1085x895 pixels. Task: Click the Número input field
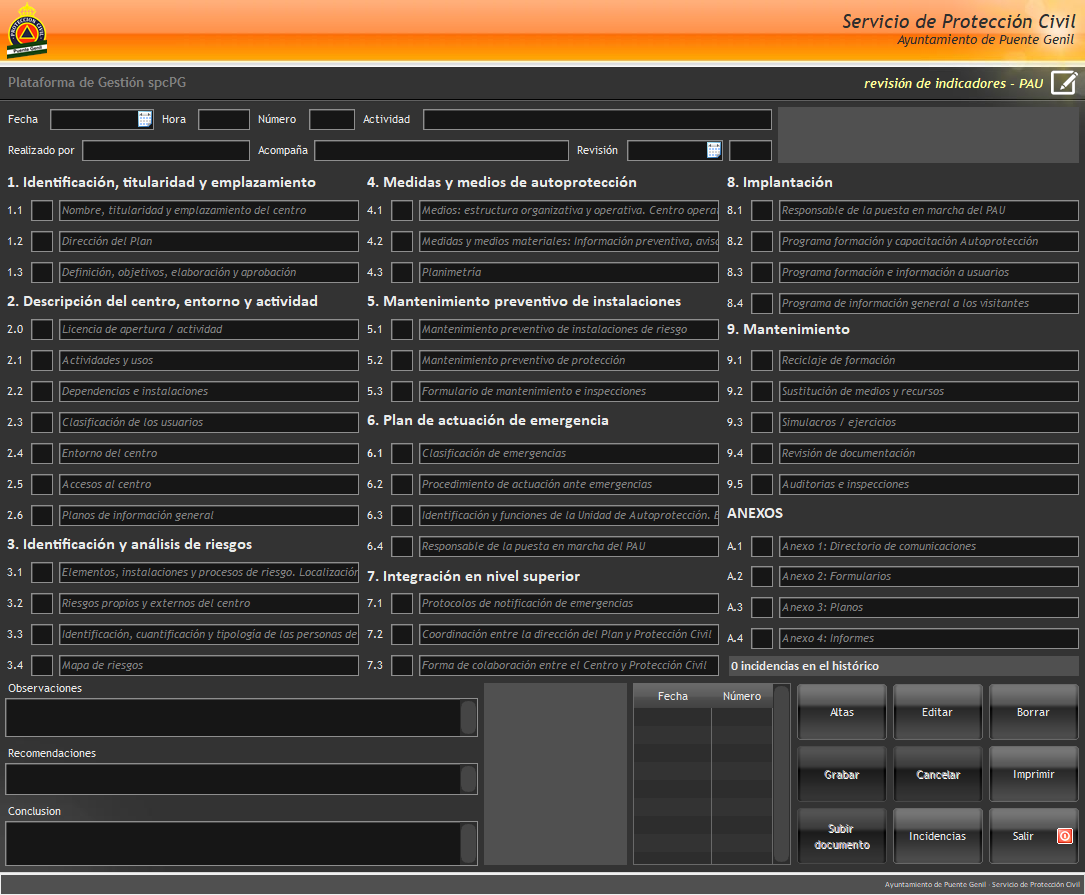point(332,119)
